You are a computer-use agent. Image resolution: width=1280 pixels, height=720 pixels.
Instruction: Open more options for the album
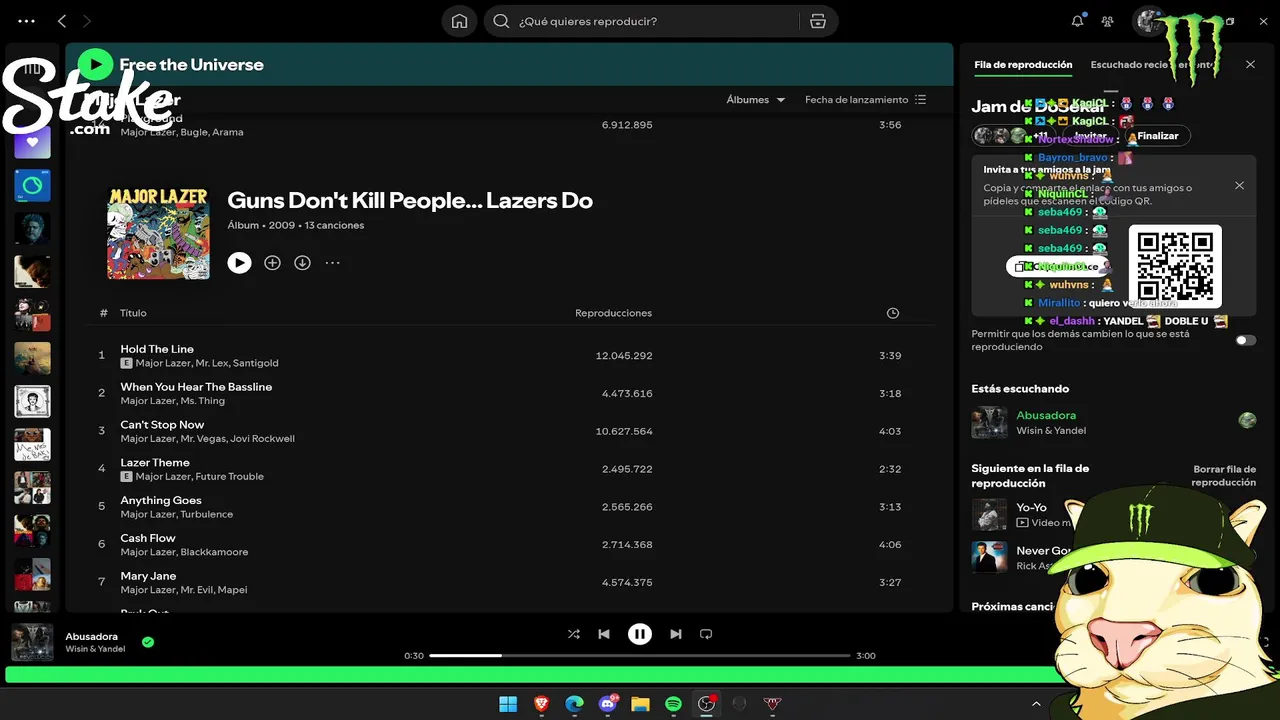(332, 263)
